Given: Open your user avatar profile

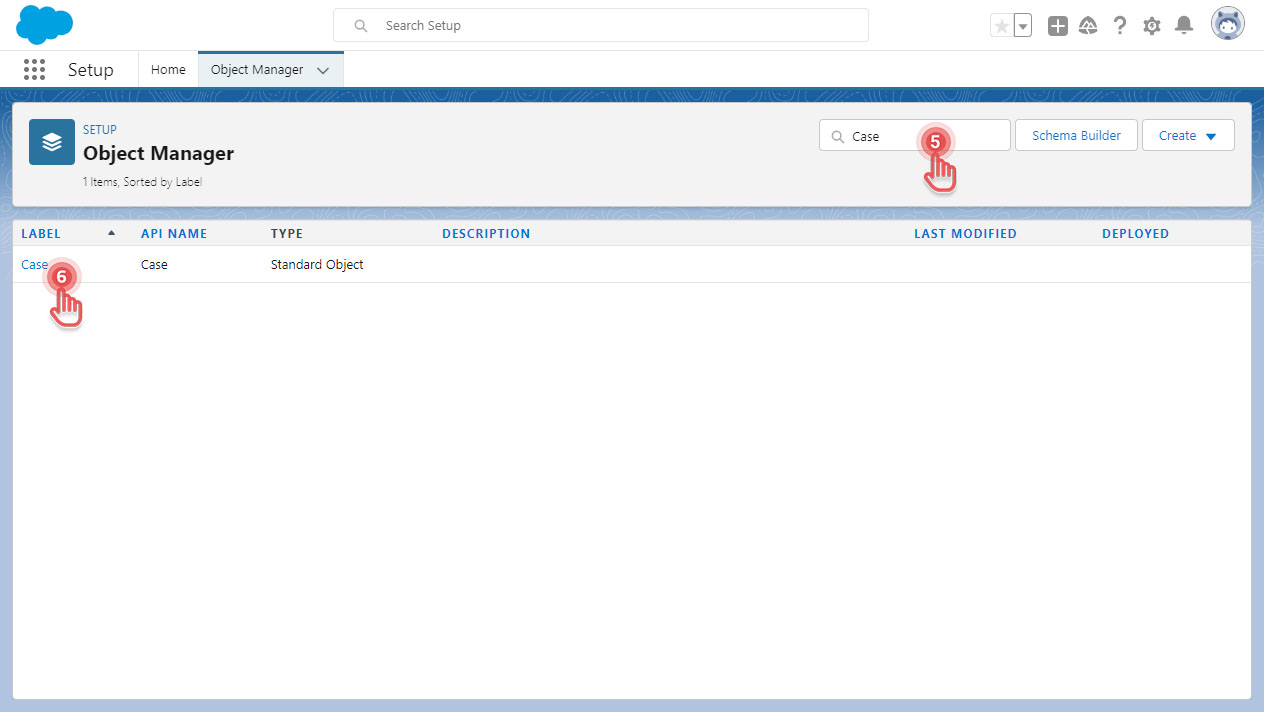Looking at the screenshot, I should pos(1227,23).
